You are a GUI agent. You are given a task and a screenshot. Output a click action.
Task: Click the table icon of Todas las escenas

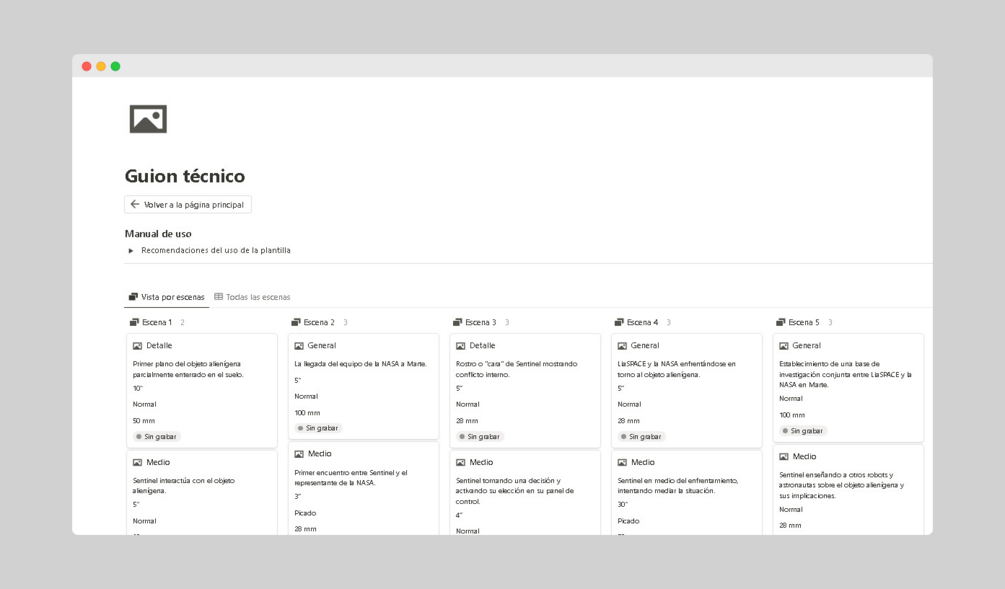pos(218,297)
